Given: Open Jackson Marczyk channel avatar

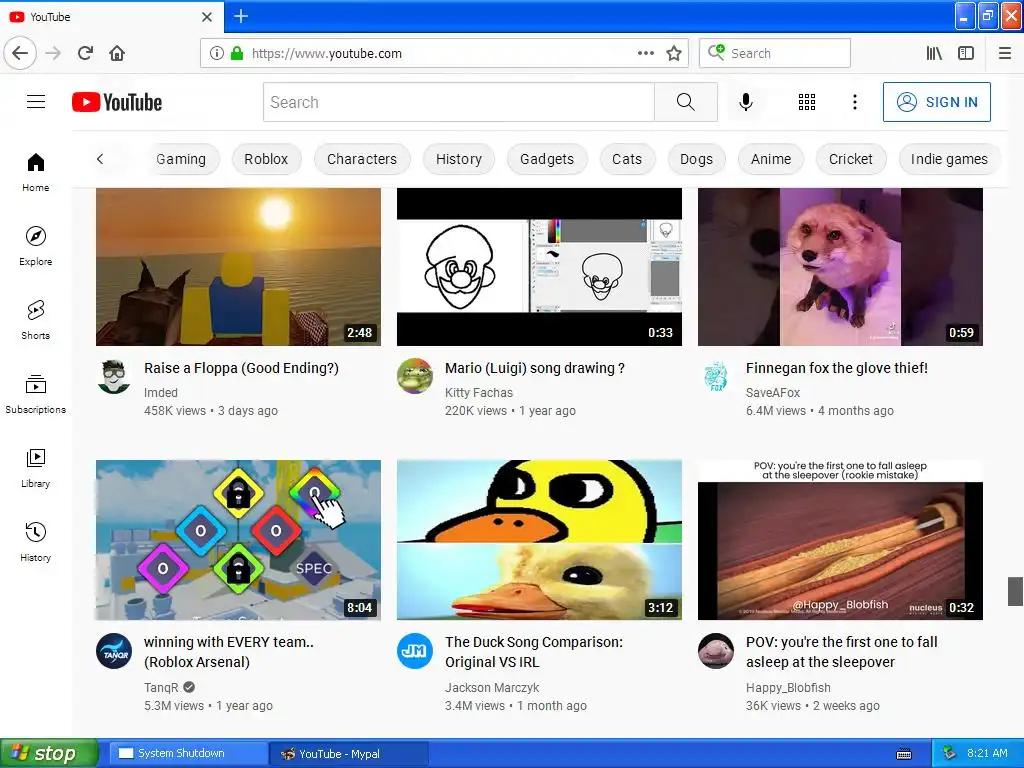Looking at the screenshot, I should click(x=415, y=651).
